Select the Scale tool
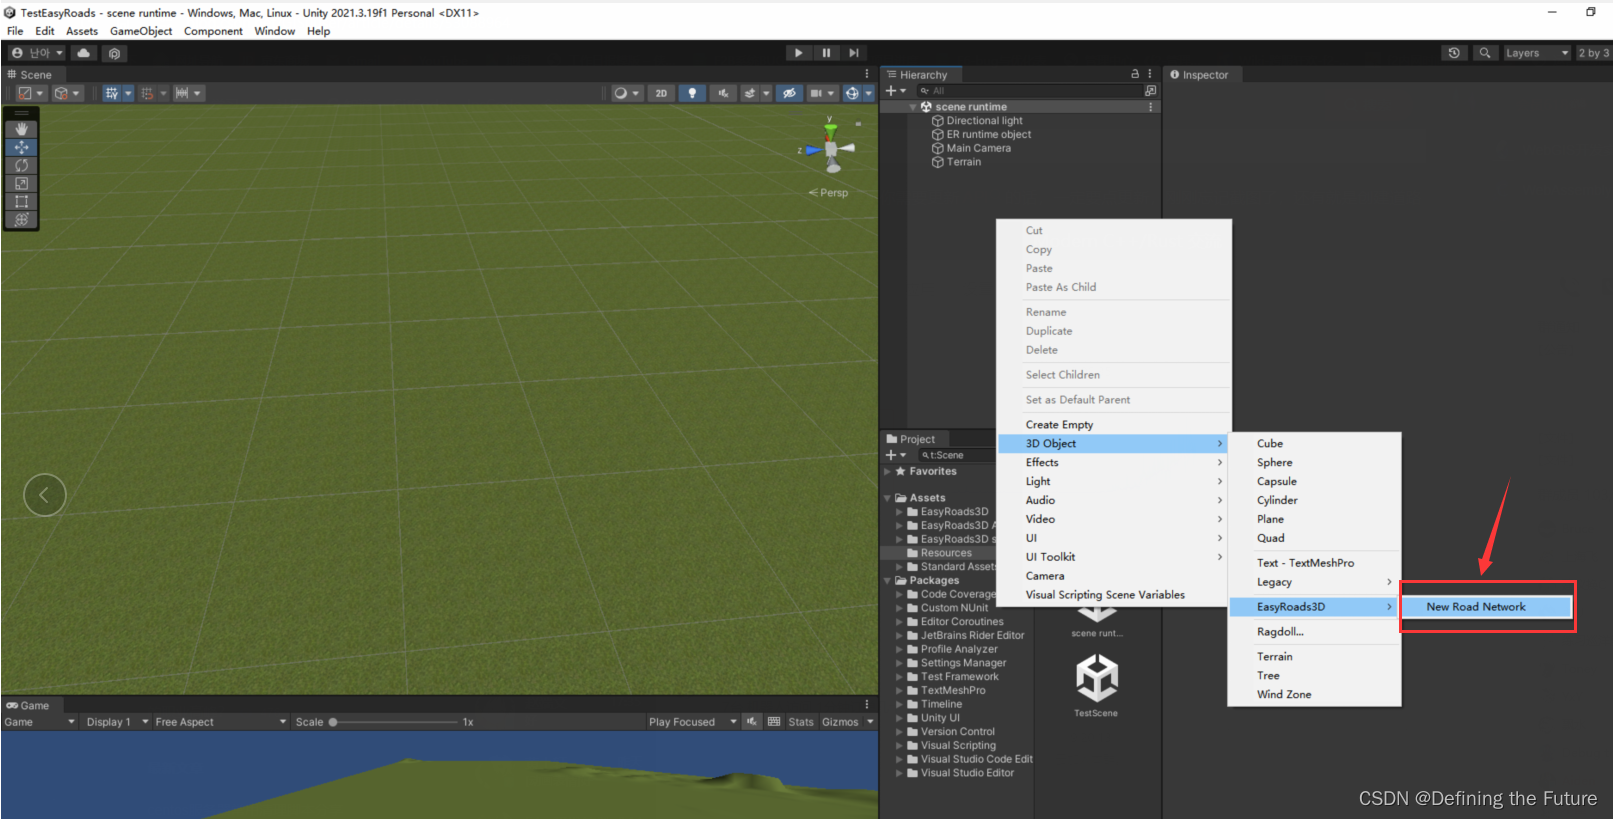1613x819 pixels. [x=21, y=183]
